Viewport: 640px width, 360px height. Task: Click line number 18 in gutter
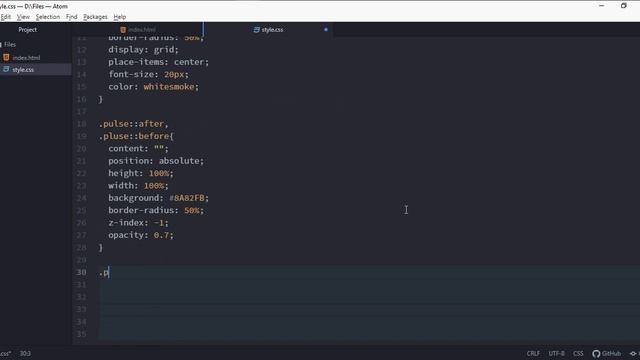click(81, 124)
